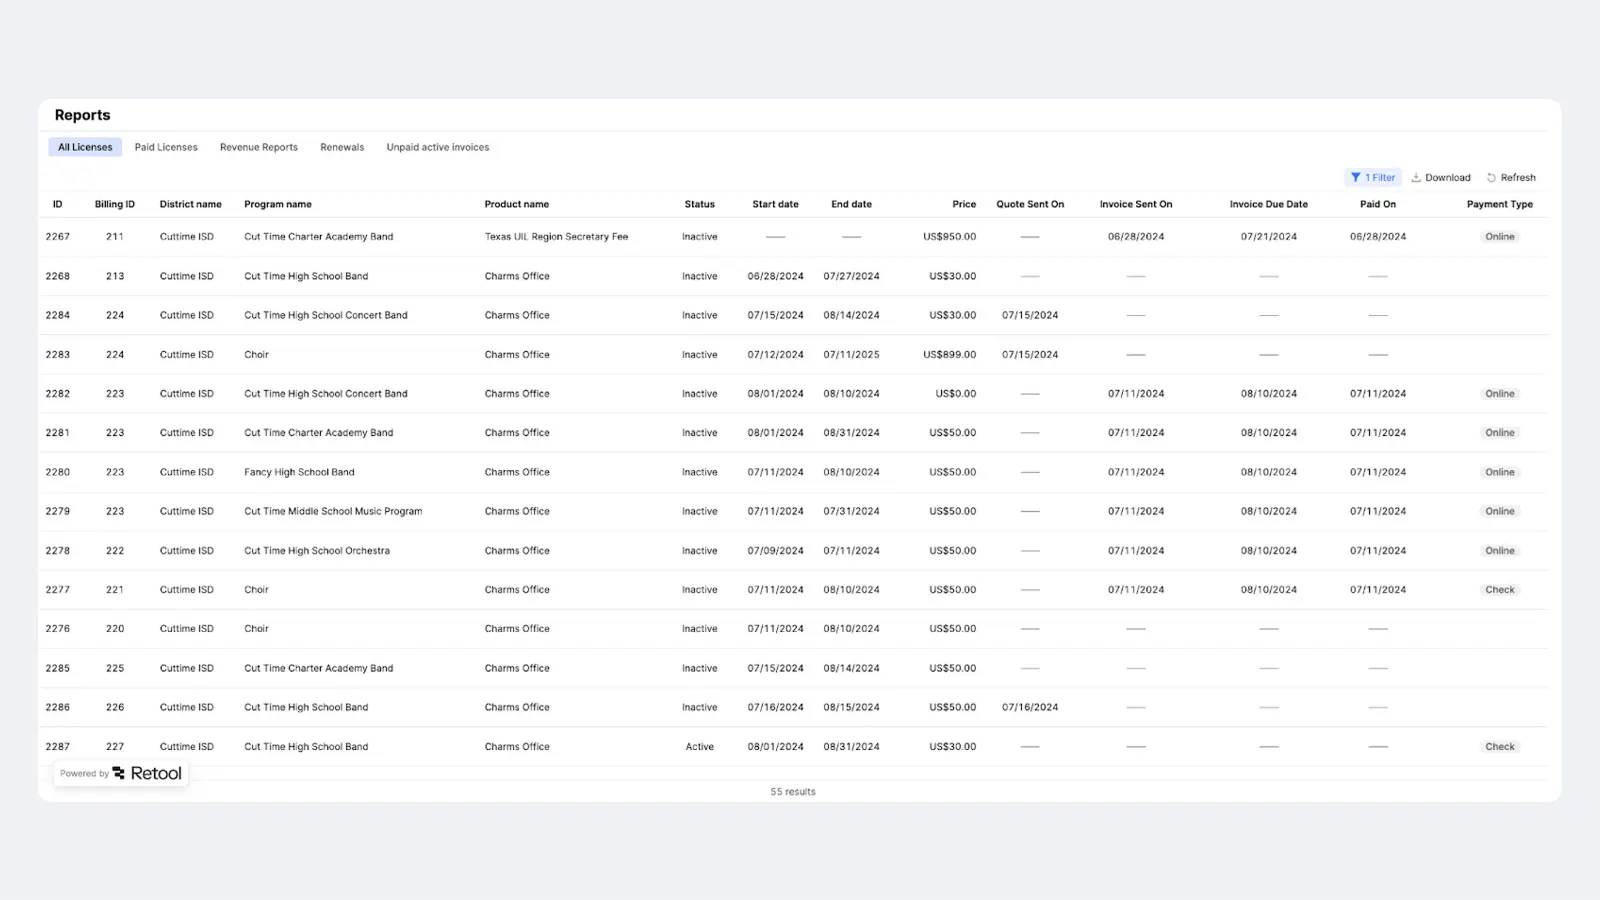Click the Refresh button text
Viewport: 1600px width, 900px height.
tap(1518, 177)
